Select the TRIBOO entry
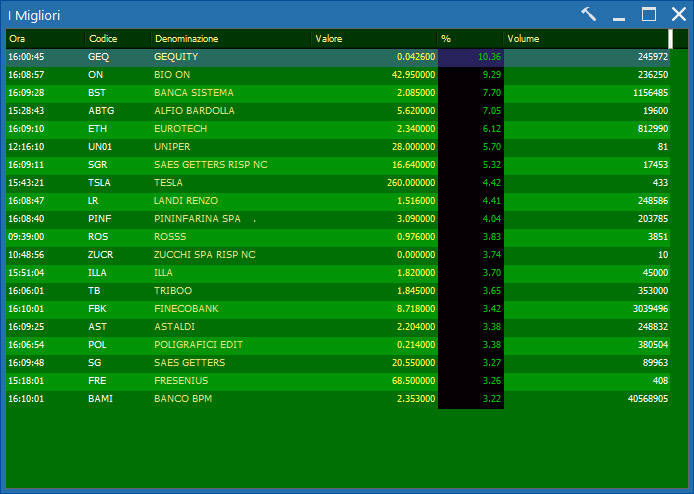The height and width of the screenshot is (494, 694). tap(173, 291)
